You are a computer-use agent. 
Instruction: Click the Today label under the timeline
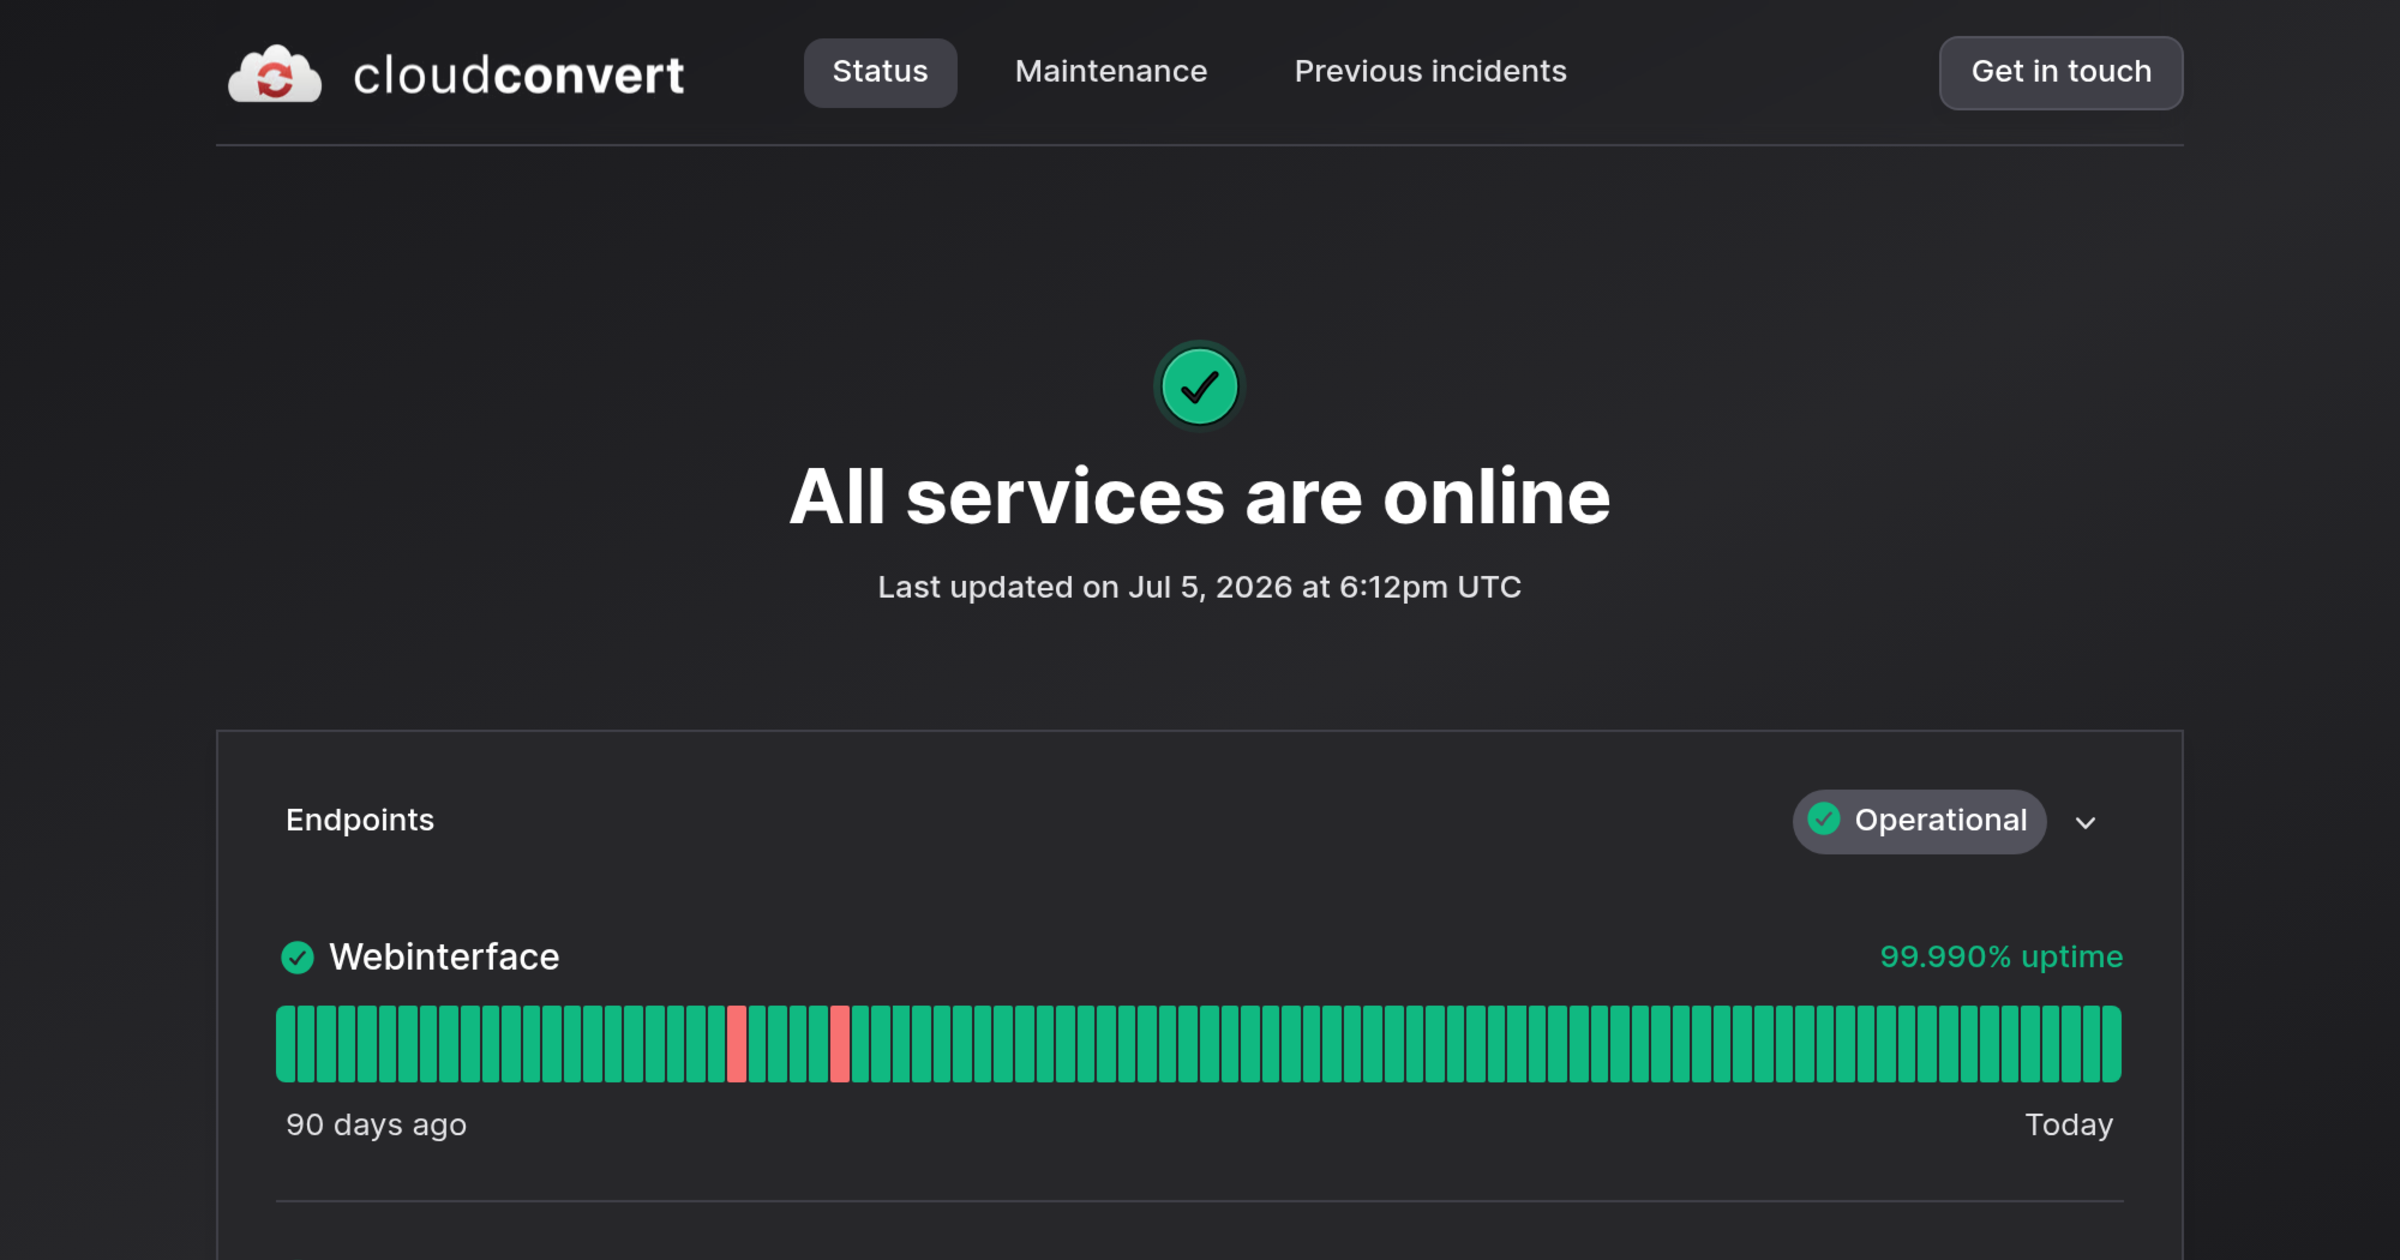[x=2069, y=1125]
